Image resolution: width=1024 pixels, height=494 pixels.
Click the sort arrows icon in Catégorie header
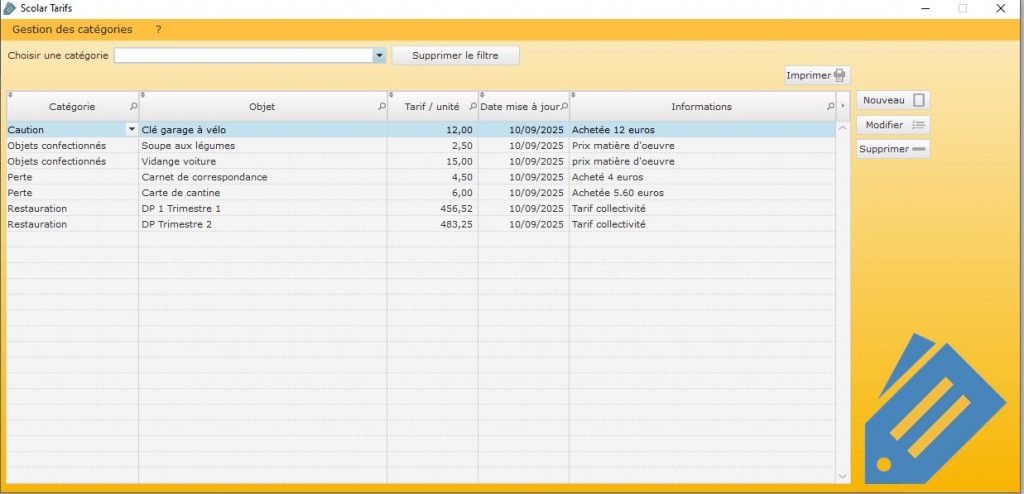click(10, 96)
